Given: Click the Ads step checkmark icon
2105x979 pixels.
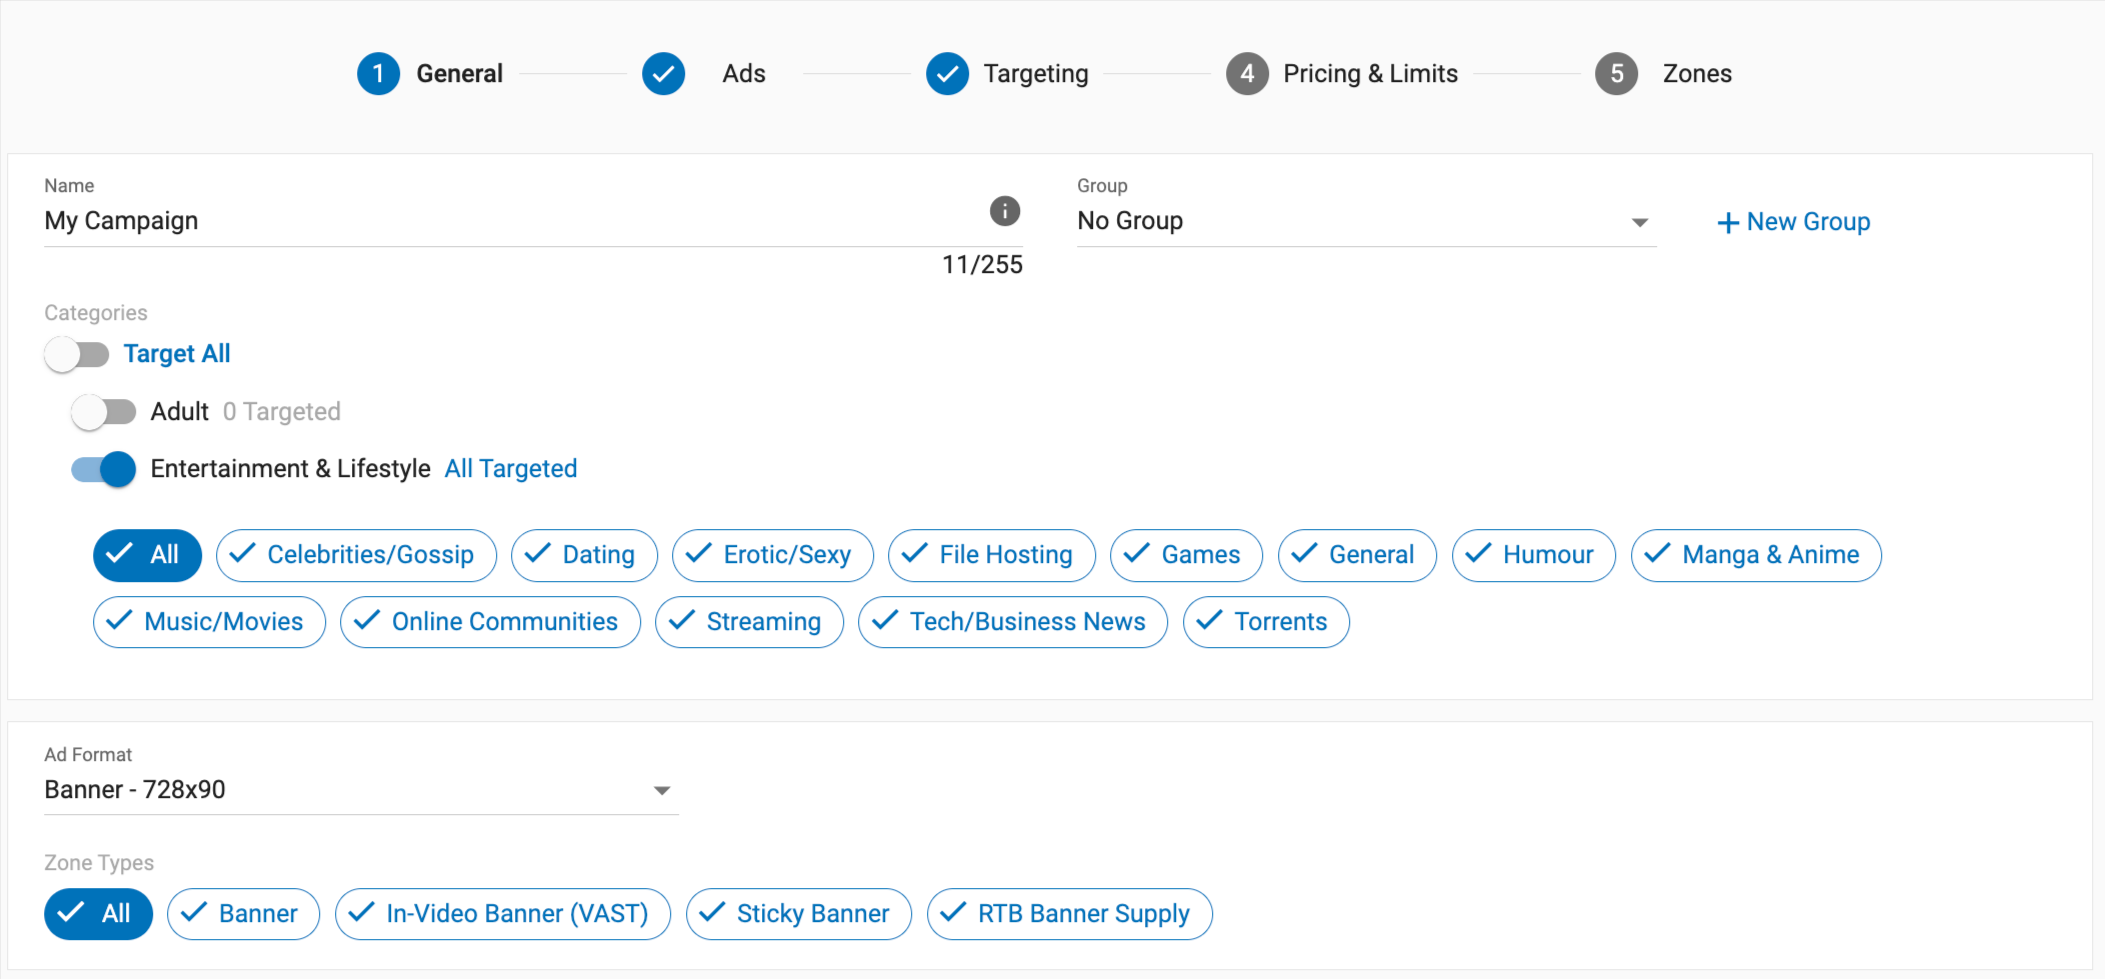Looking at the screenshot, I should click(663, 74).
